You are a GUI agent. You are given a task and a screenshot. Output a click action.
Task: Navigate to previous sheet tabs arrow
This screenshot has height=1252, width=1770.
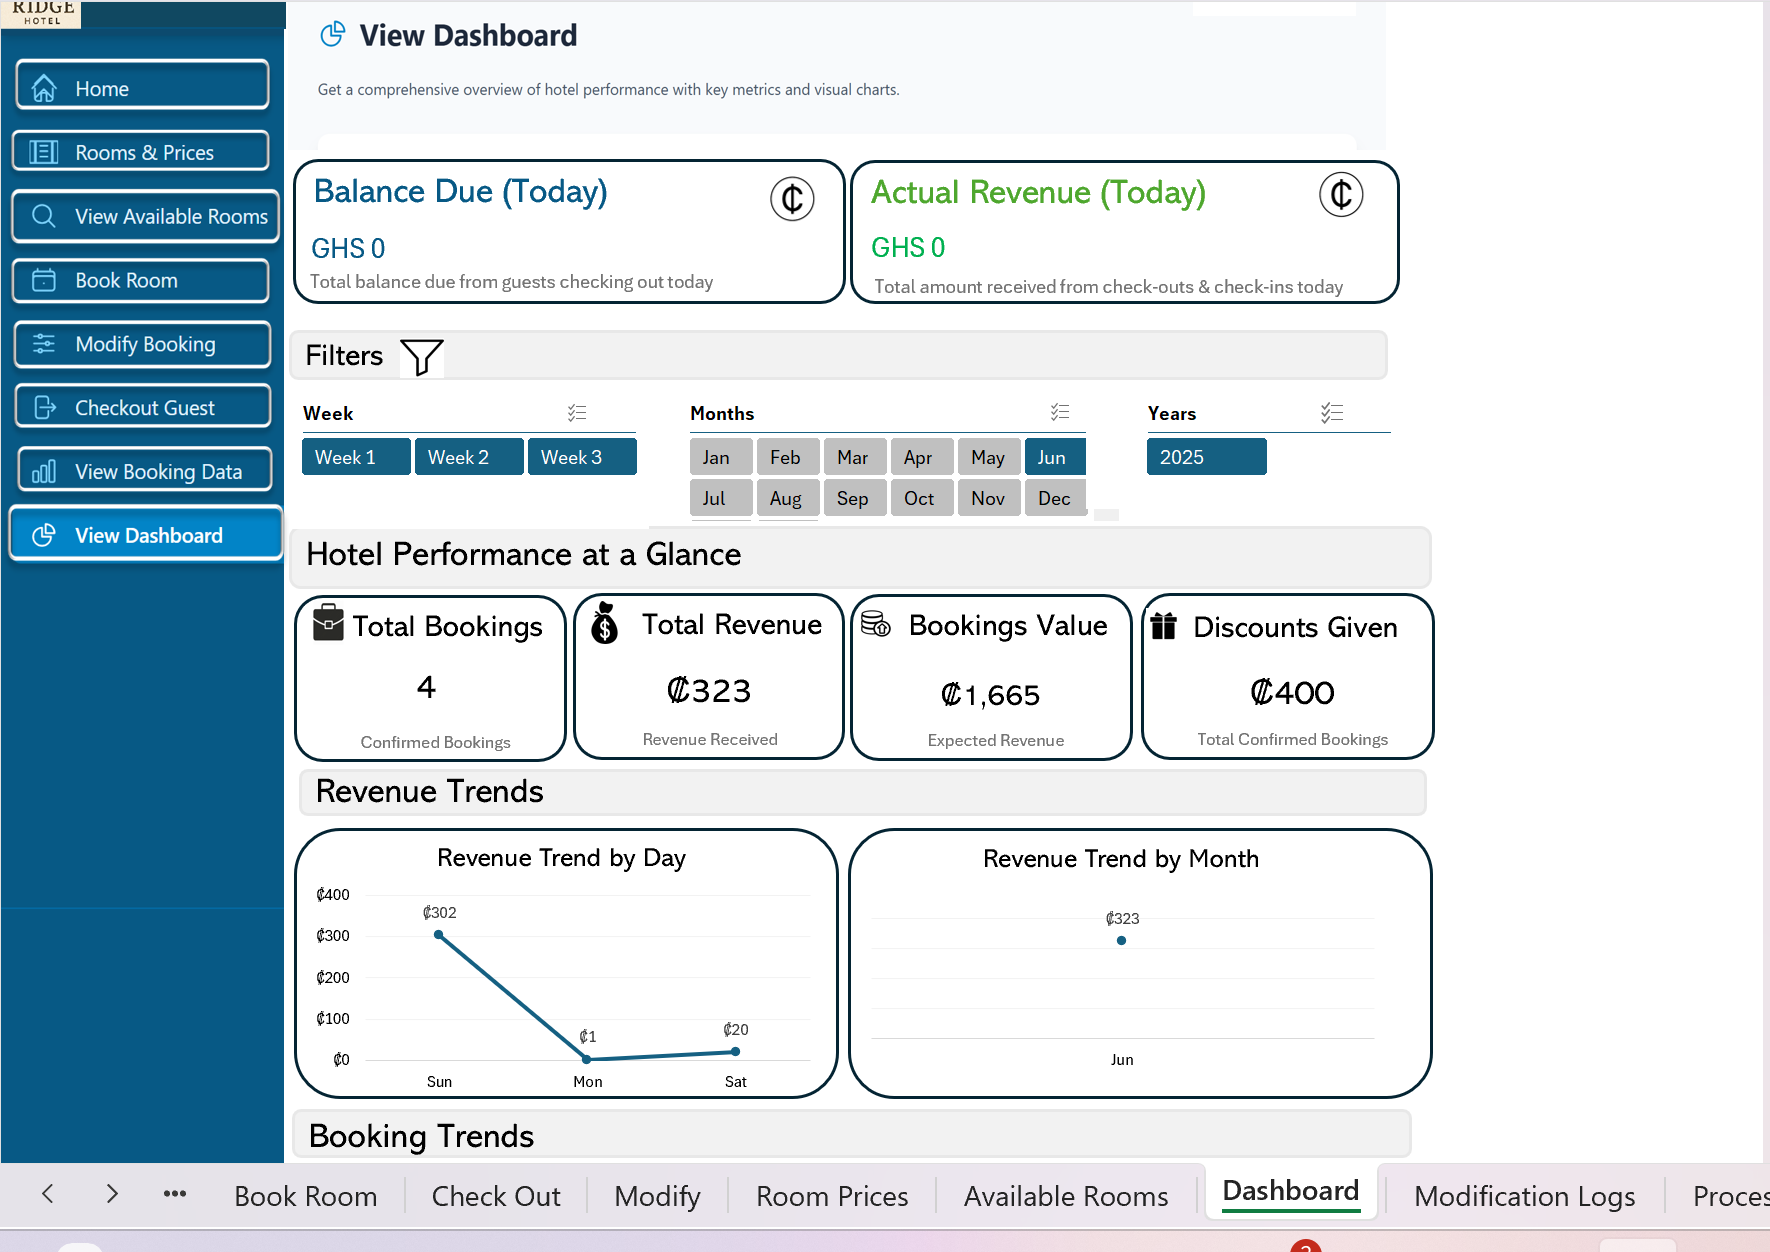click(x=48, y=1193)
